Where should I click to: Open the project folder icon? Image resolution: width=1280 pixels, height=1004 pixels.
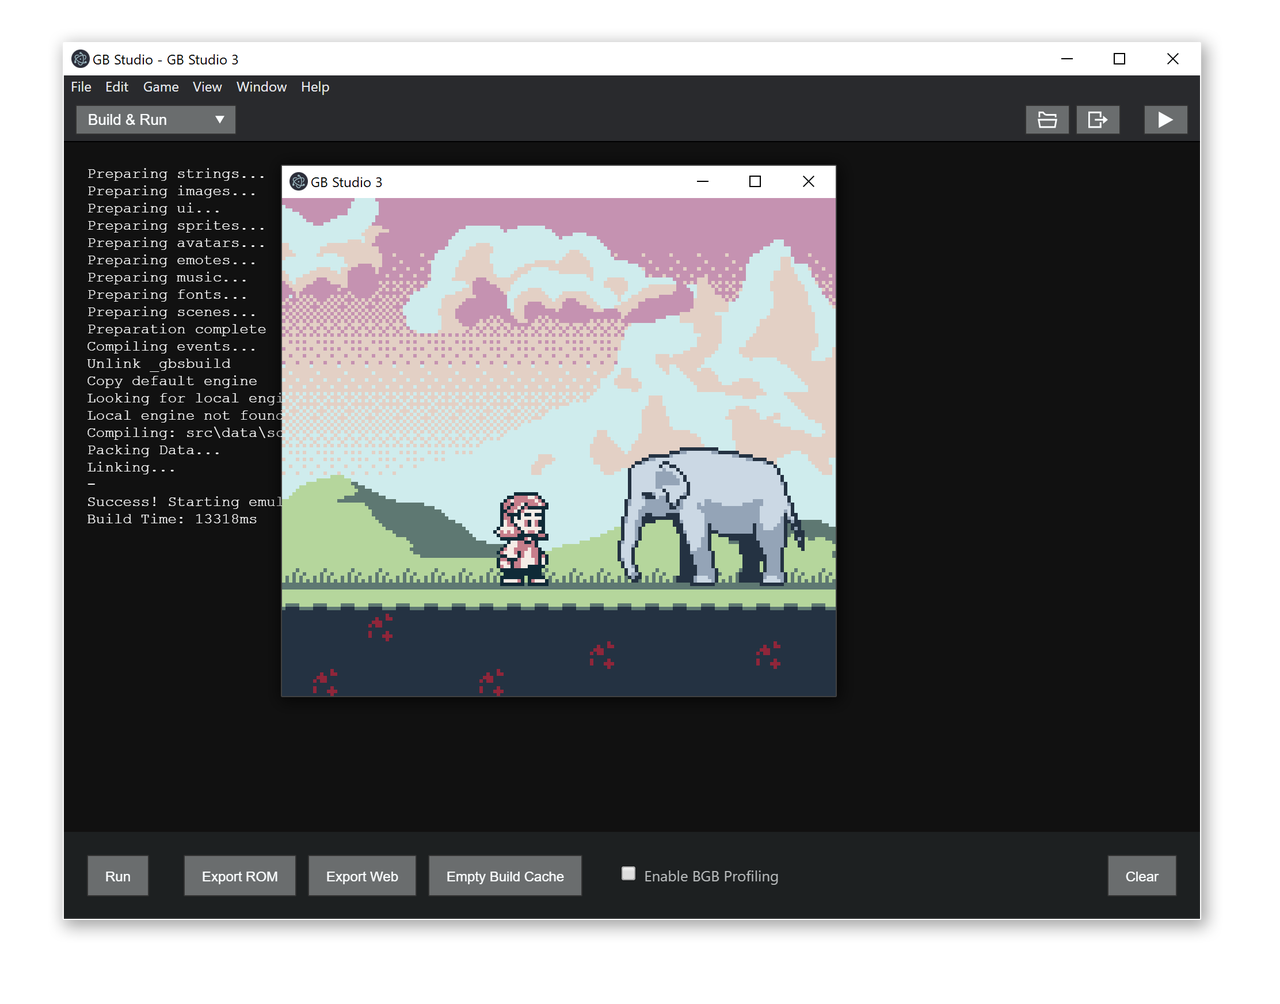pos(1047,120)
